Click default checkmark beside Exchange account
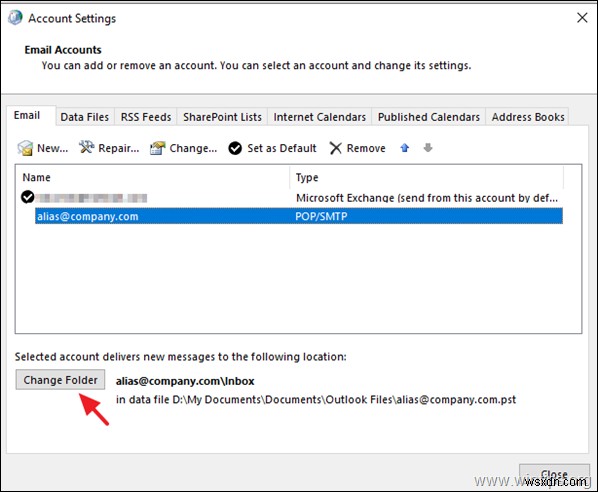 tap(27, 197)
